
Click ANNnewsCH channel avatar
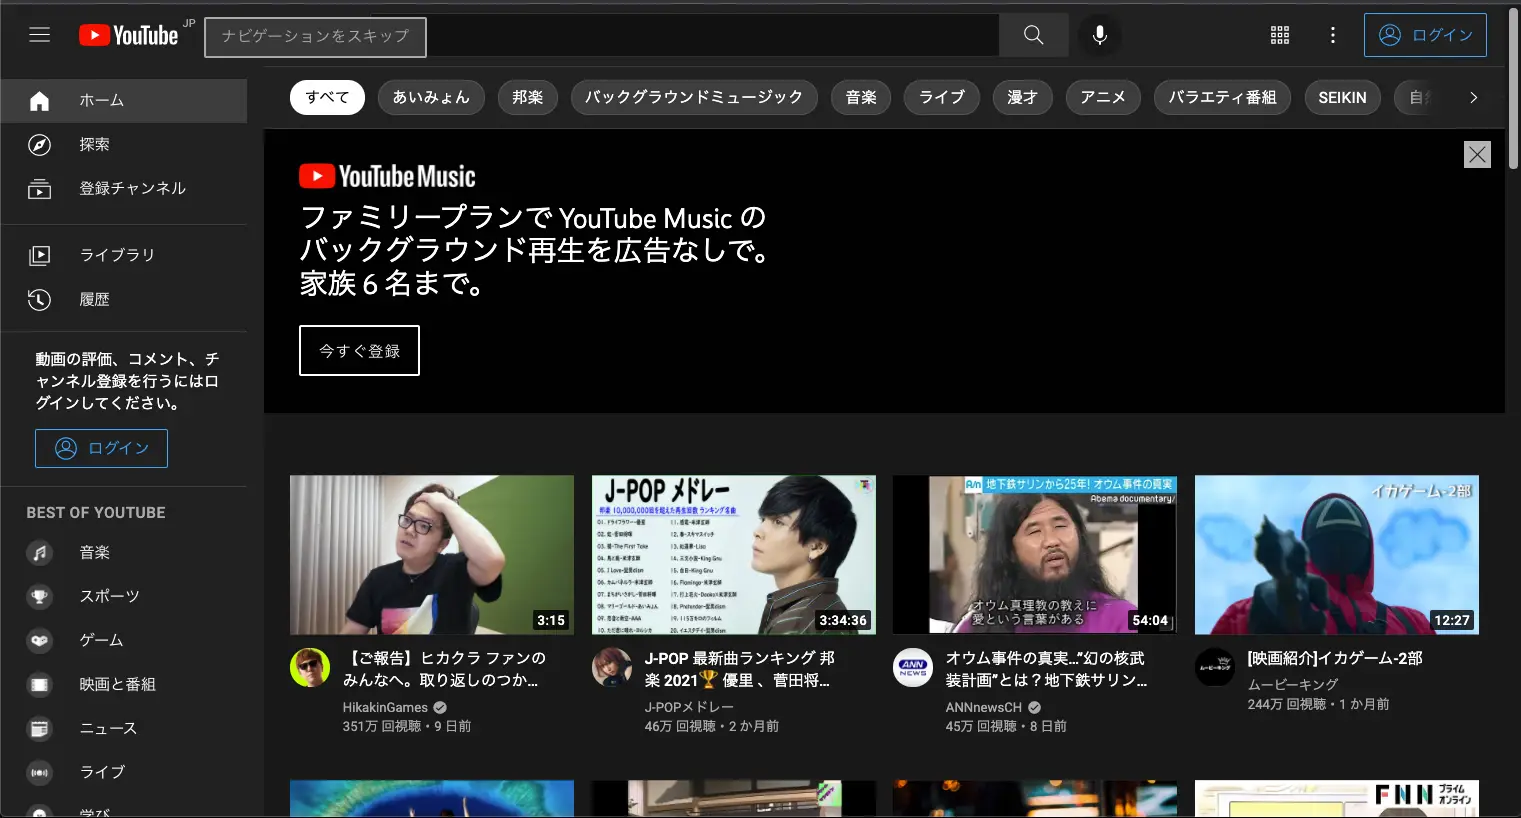tap(913, 667)
